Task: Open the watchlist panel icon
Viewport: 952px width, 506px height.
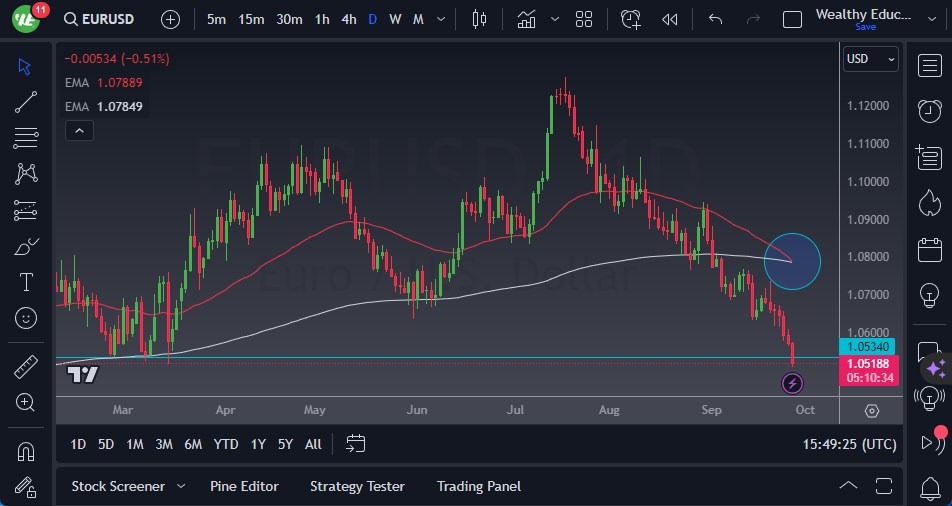Action: tap(929, 64)
